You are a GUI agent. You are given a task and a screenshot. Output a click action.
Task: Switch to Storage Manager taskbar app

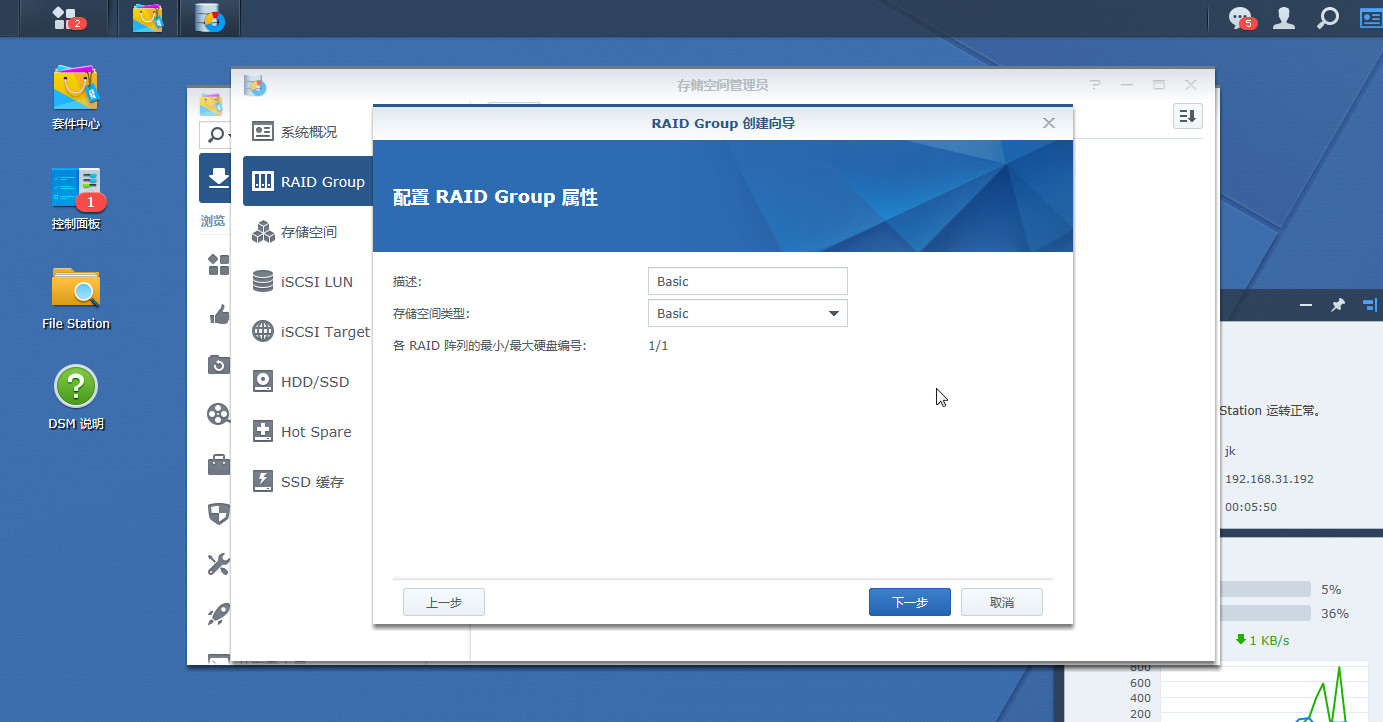click(209, 18)
